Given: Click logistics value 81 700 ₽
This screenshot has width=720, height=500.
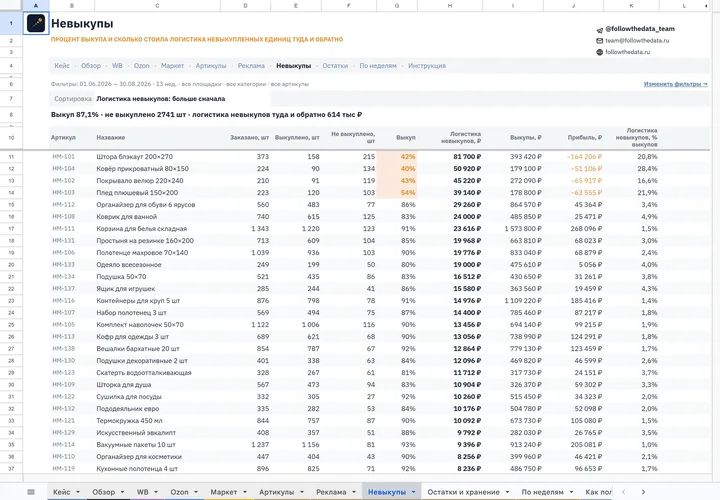Looking at the screenshot, I should [467, 157].
